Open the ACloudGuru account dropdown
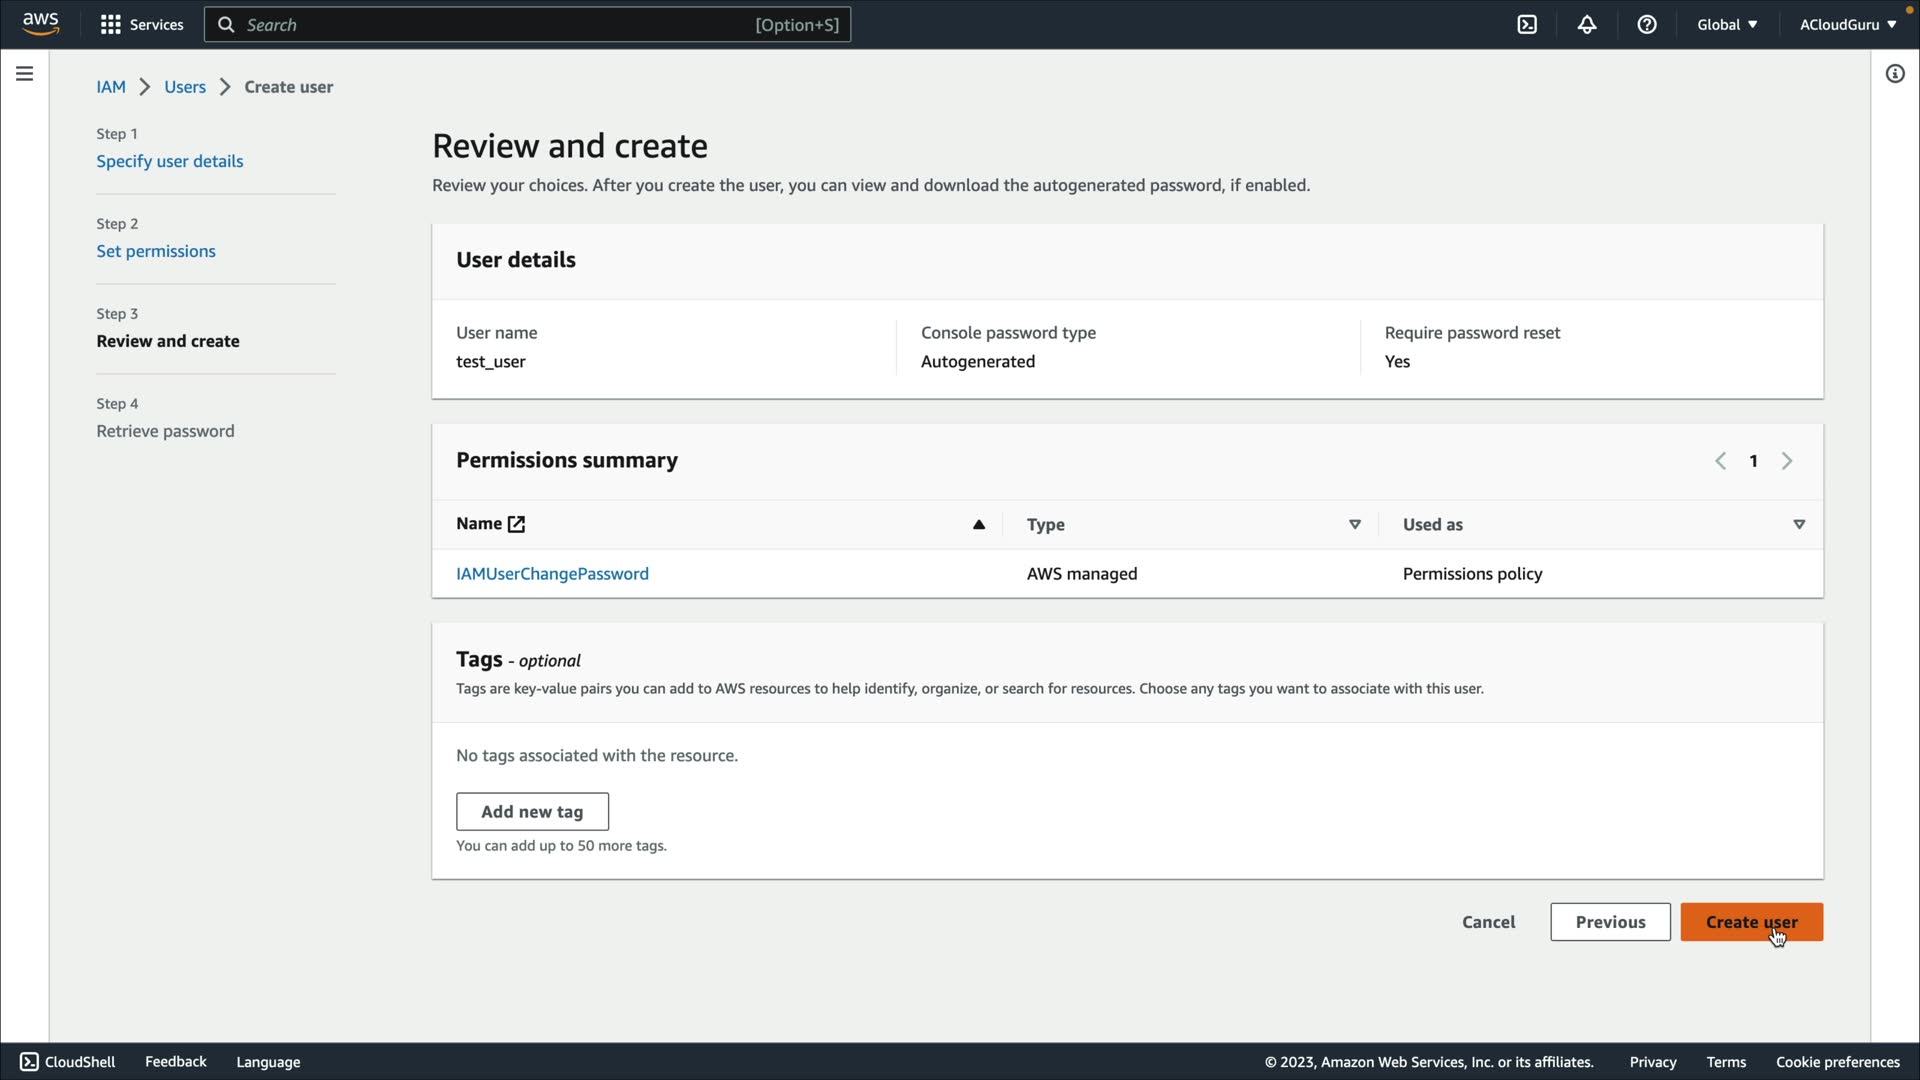This screenshot has height=1080, width=1920. click(1847, 24)
